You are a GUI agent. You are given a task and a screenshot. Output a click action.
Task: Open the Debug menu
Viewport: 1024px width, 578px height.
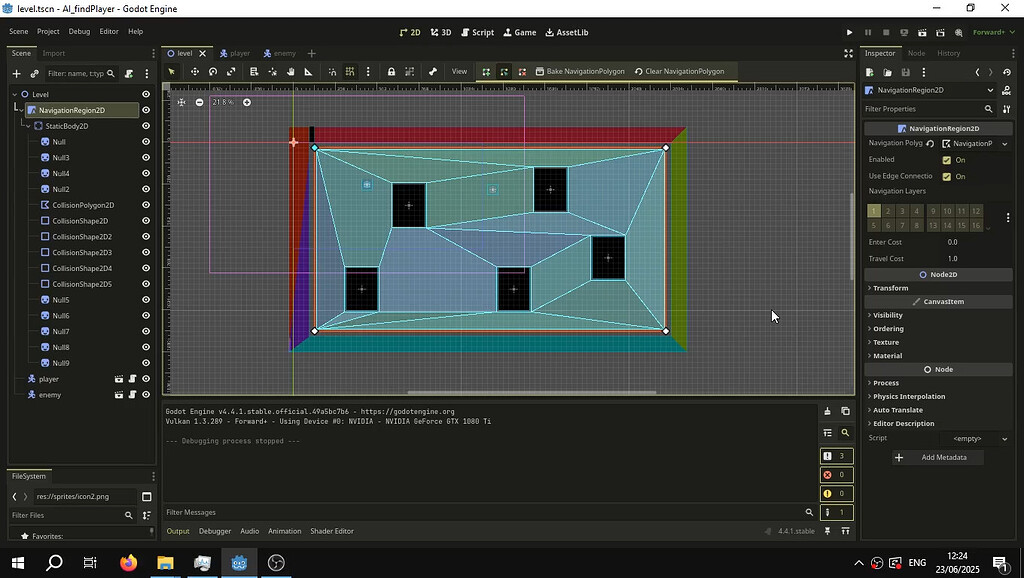coord(79,31)
